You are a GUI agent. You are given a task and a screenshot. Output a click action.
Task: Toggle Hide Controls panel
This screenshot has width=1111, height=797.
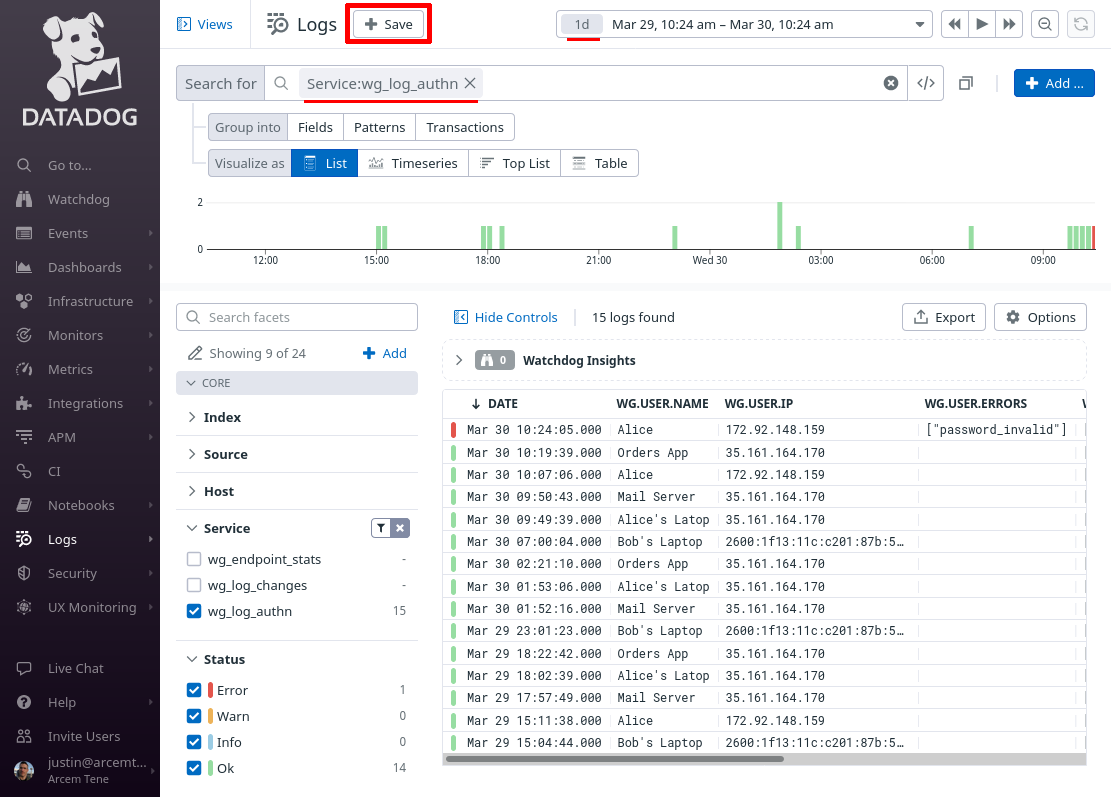point(505,317)
